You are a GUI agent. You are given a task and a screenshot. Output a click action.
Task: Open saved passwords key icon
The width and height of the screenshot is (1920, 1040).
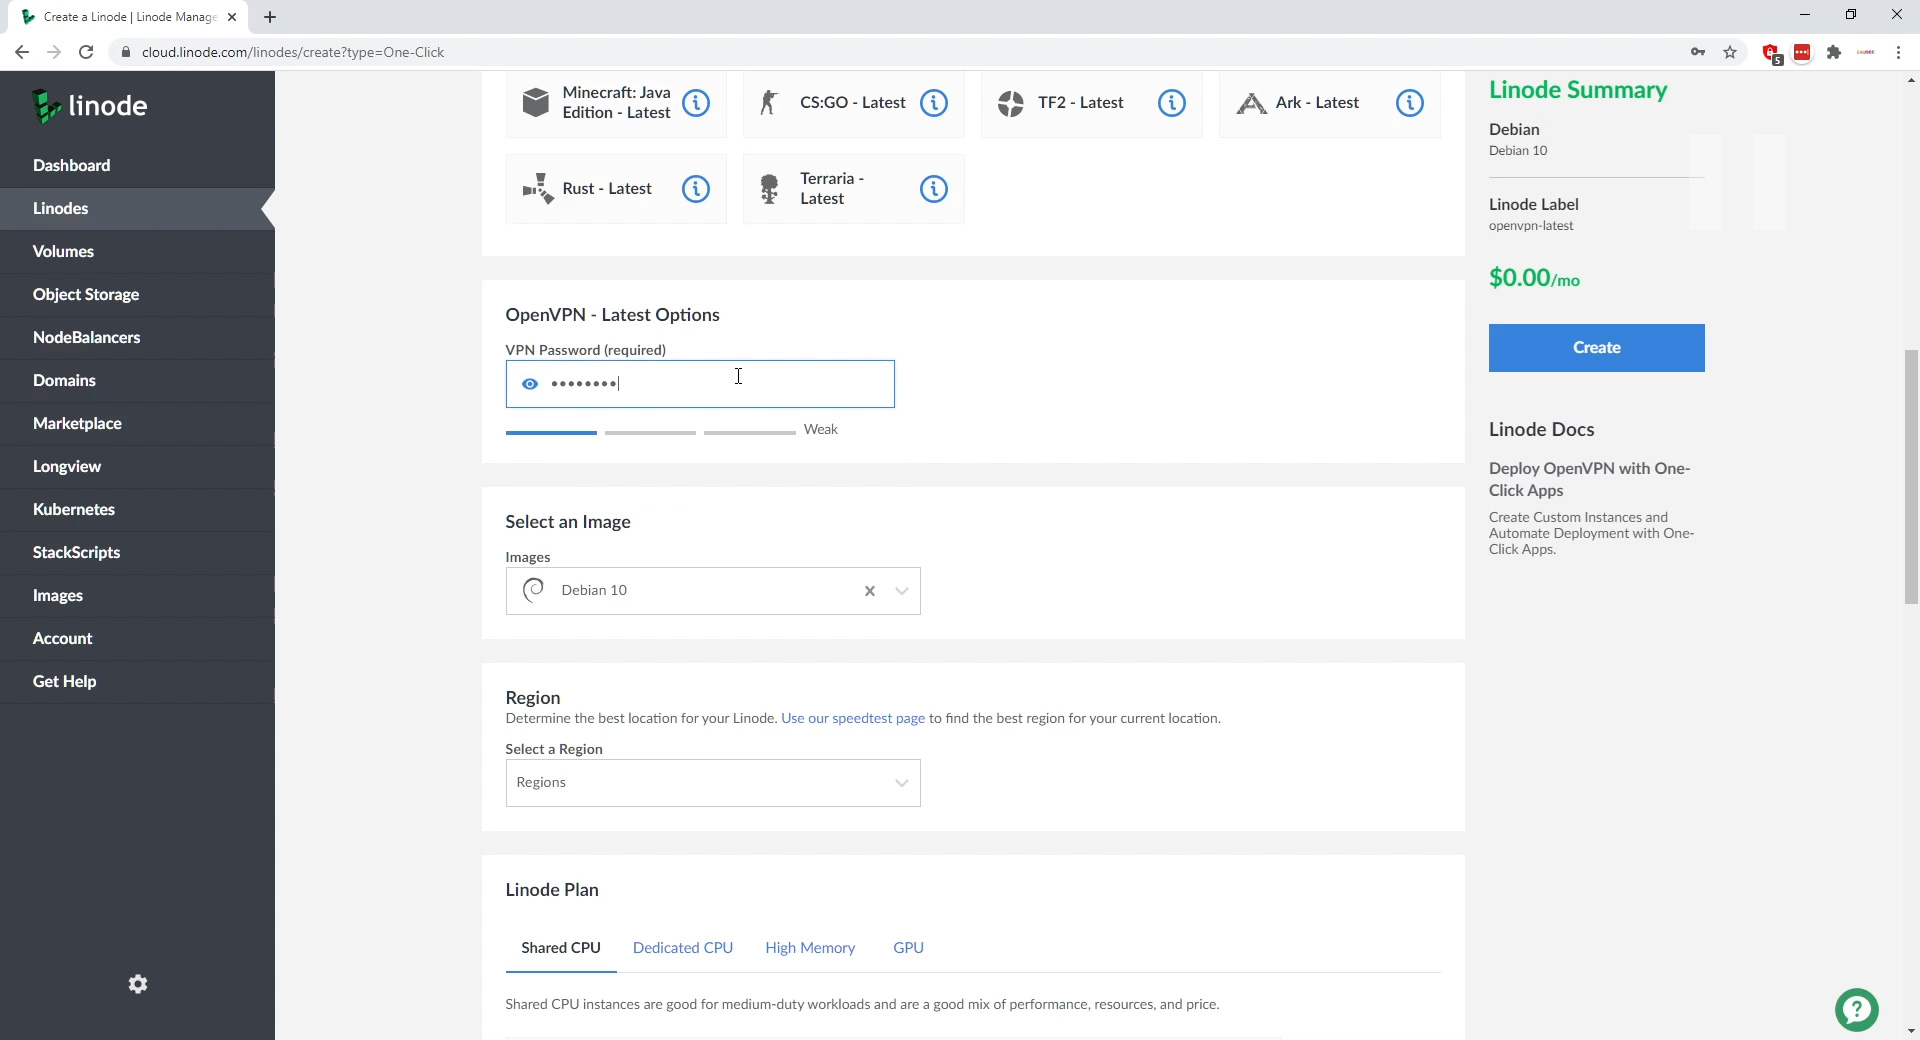pos(1698,52)
